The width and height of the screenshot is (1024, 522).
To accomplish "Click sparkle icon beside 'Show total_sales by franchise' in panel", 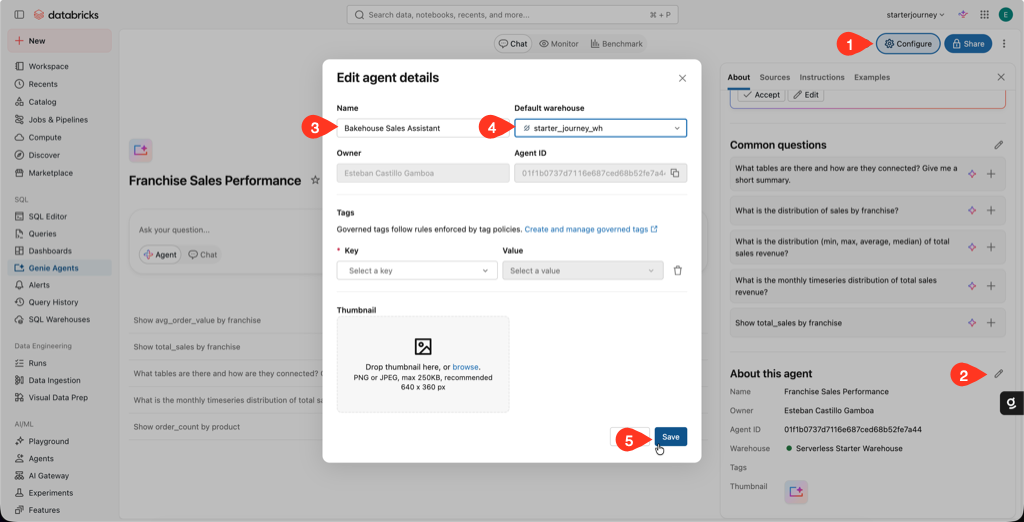I will point(972,323).
